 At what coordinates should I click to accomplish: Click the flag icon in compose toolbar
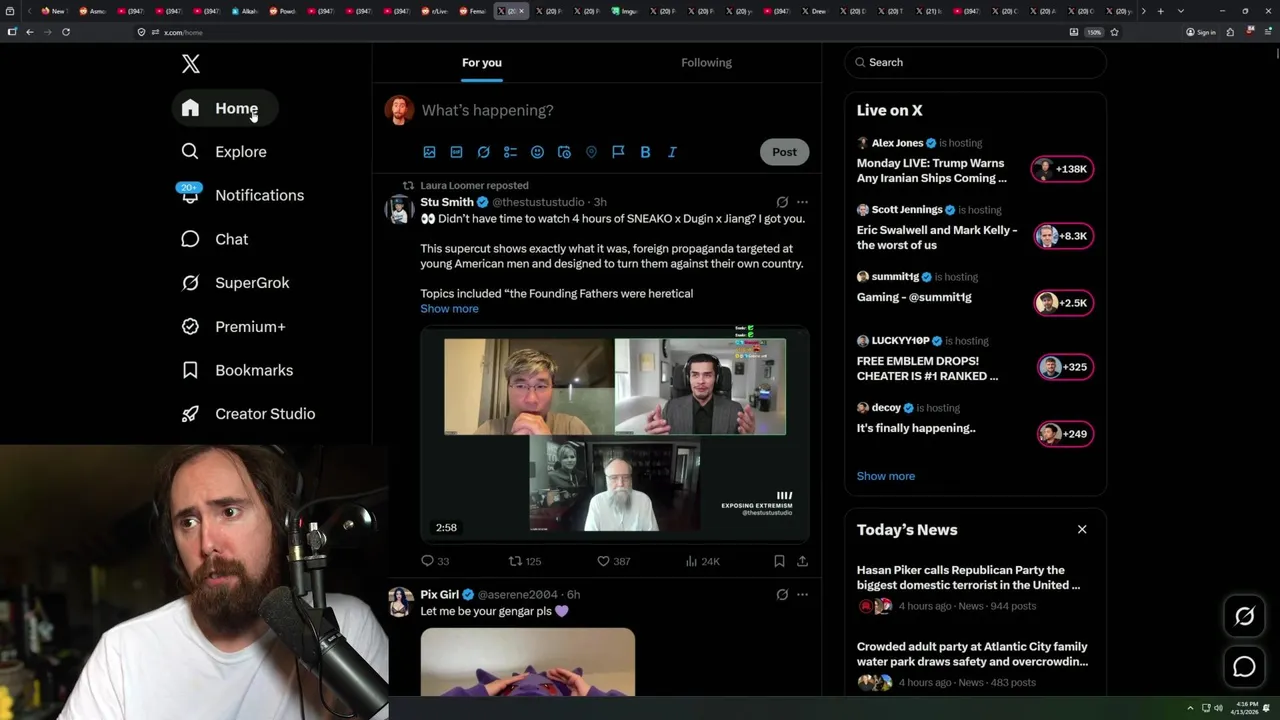click(x=618, y=152)
